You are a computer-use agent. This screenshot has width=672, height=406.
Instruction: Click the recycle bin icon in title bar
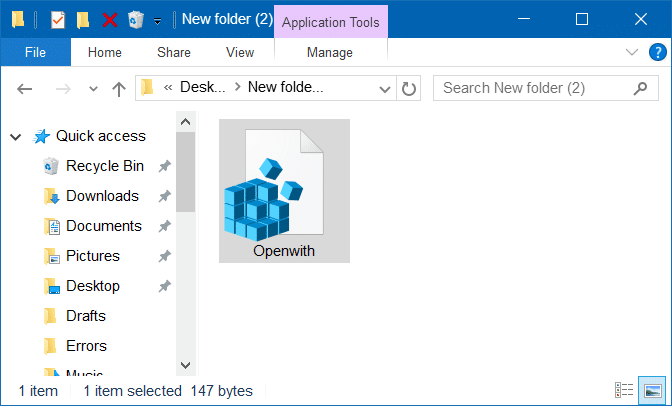[x=135, y=20]
